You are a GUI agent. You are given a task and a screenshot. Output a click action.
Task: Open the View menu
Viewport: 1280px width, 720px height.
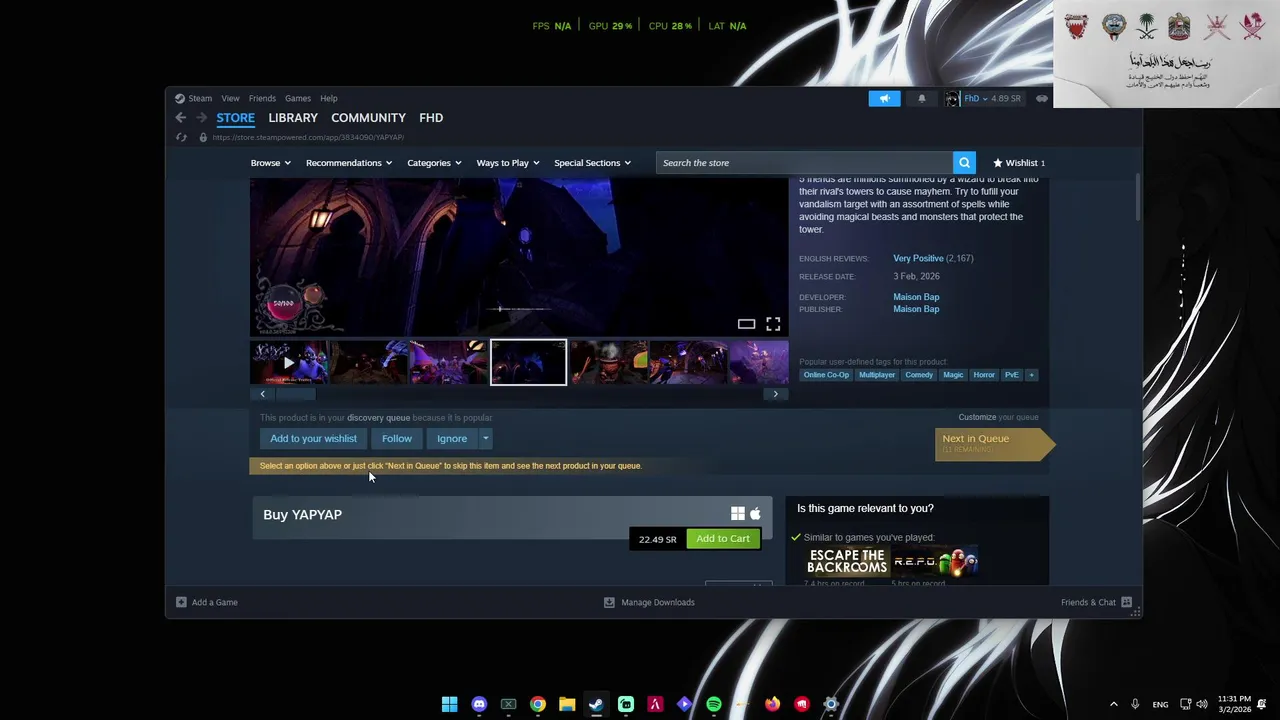[x=230, y=98]
